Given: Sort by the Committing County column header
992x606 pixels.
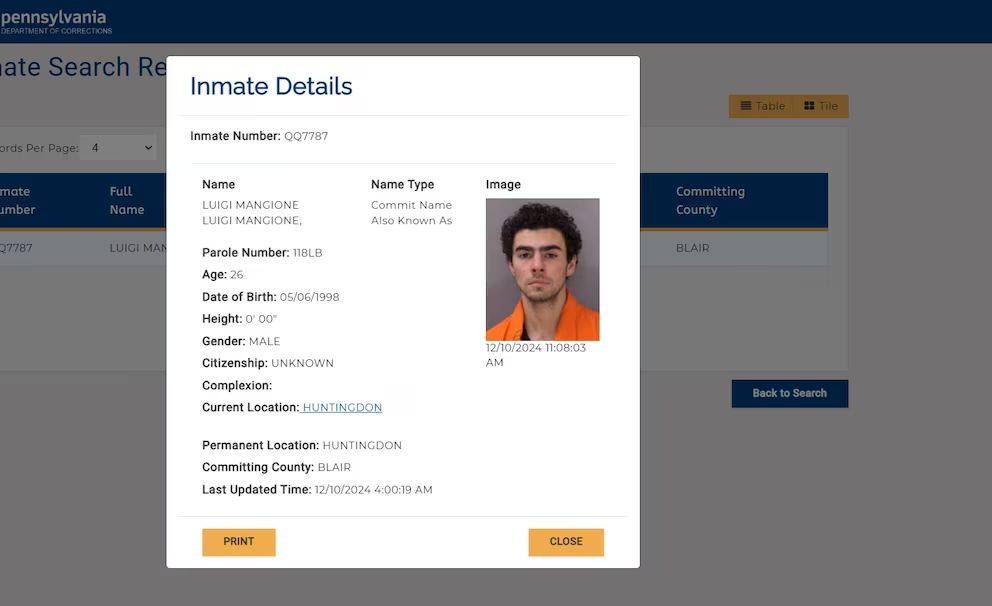Looking at the screenshot, I should point(710,201).
